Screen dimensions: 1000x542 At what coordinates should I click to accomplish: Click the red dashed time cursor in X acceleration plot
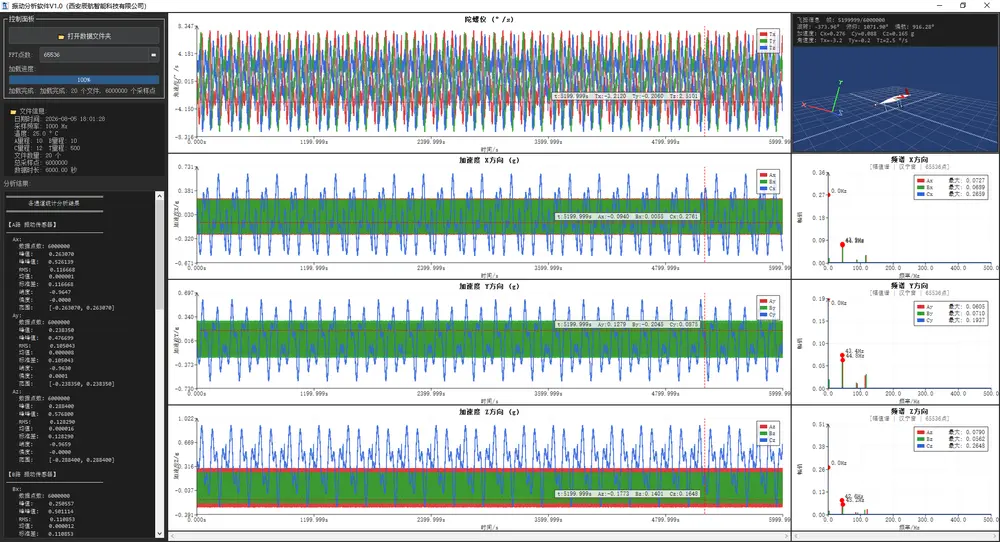point(705,215)
